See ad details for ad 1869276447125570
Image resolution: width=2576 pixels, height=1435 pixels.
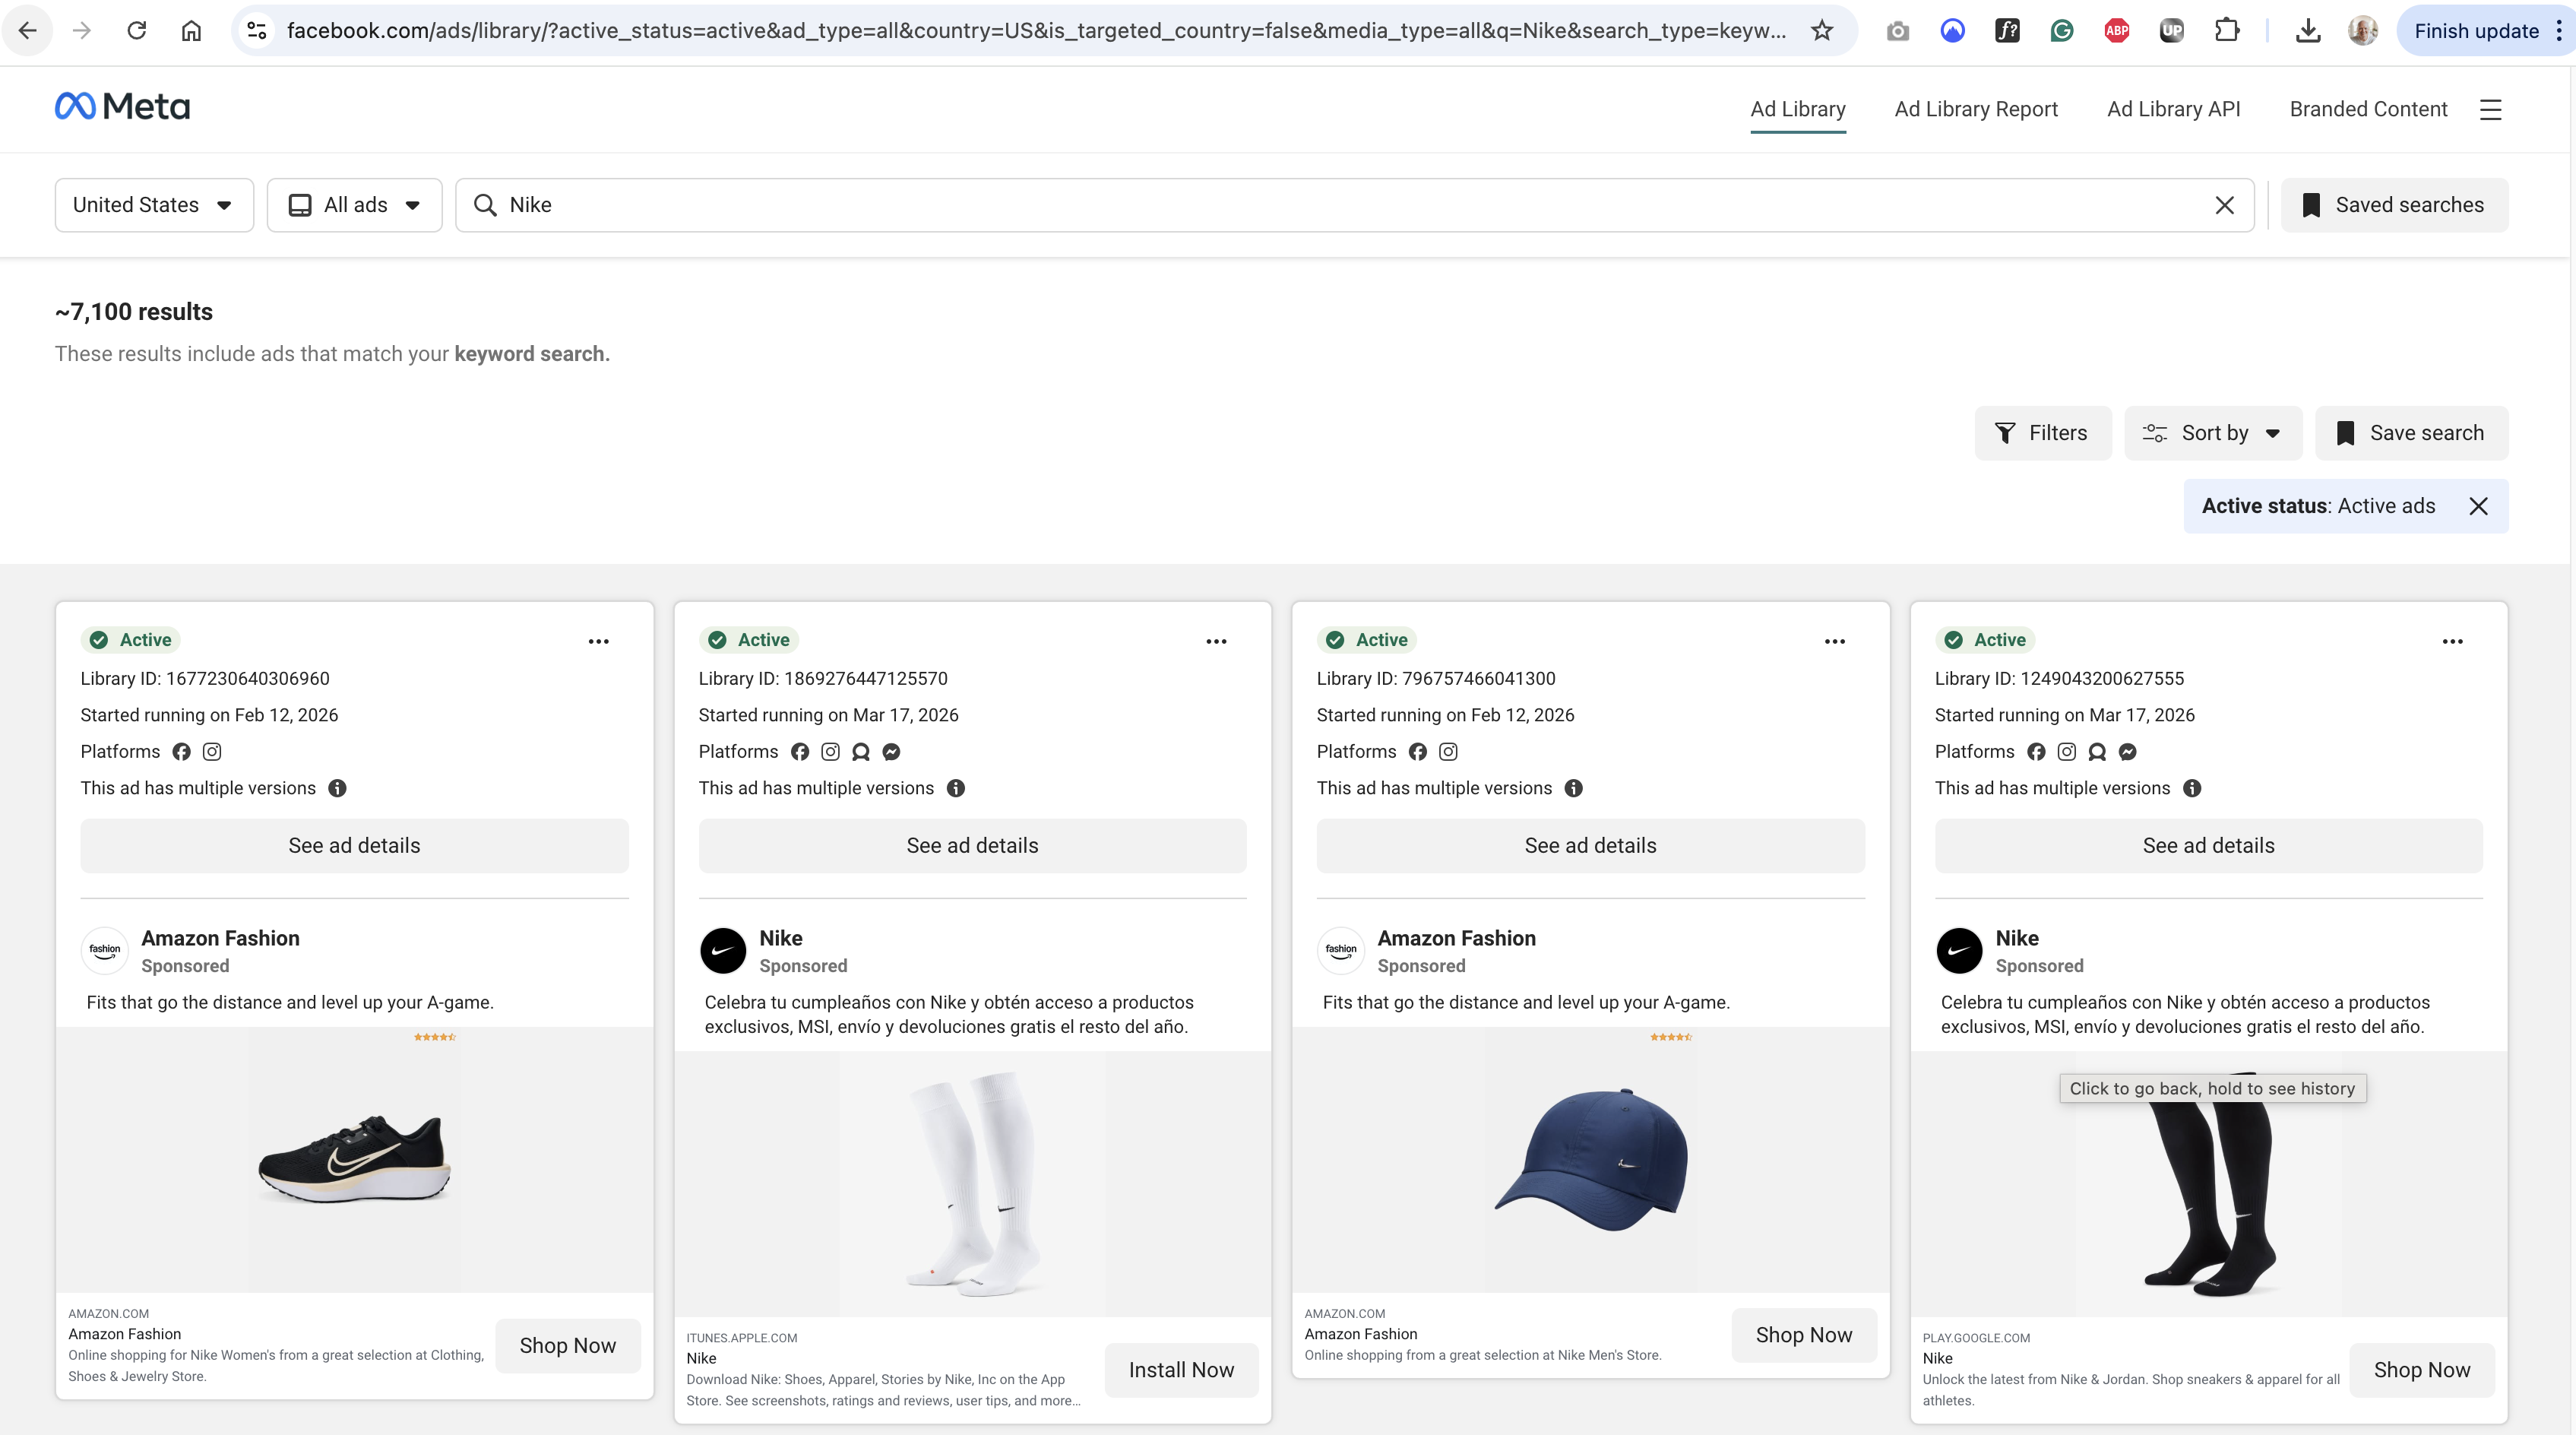coord(972,846)
